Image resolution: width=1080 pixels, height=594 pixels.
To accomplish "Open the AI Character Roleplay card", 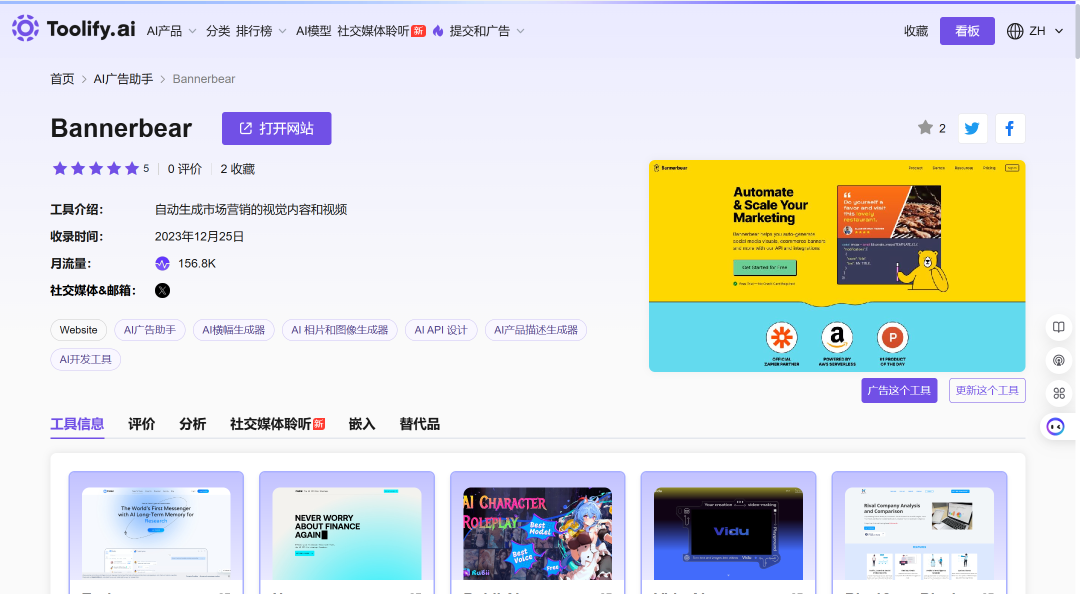I will pos(537,533).
